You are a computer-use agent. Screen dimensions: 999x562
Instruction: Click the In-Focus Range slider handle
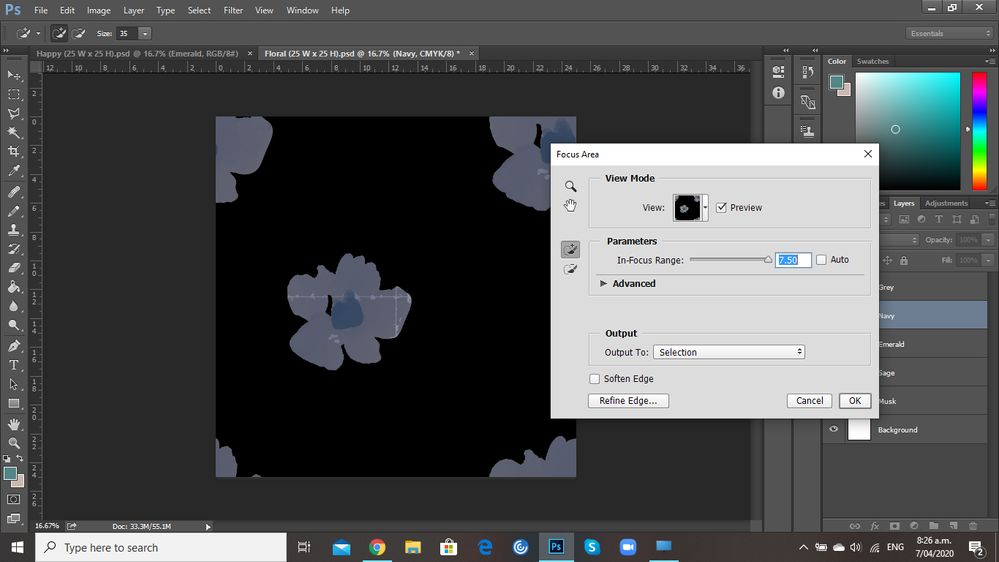coord(768,259)
